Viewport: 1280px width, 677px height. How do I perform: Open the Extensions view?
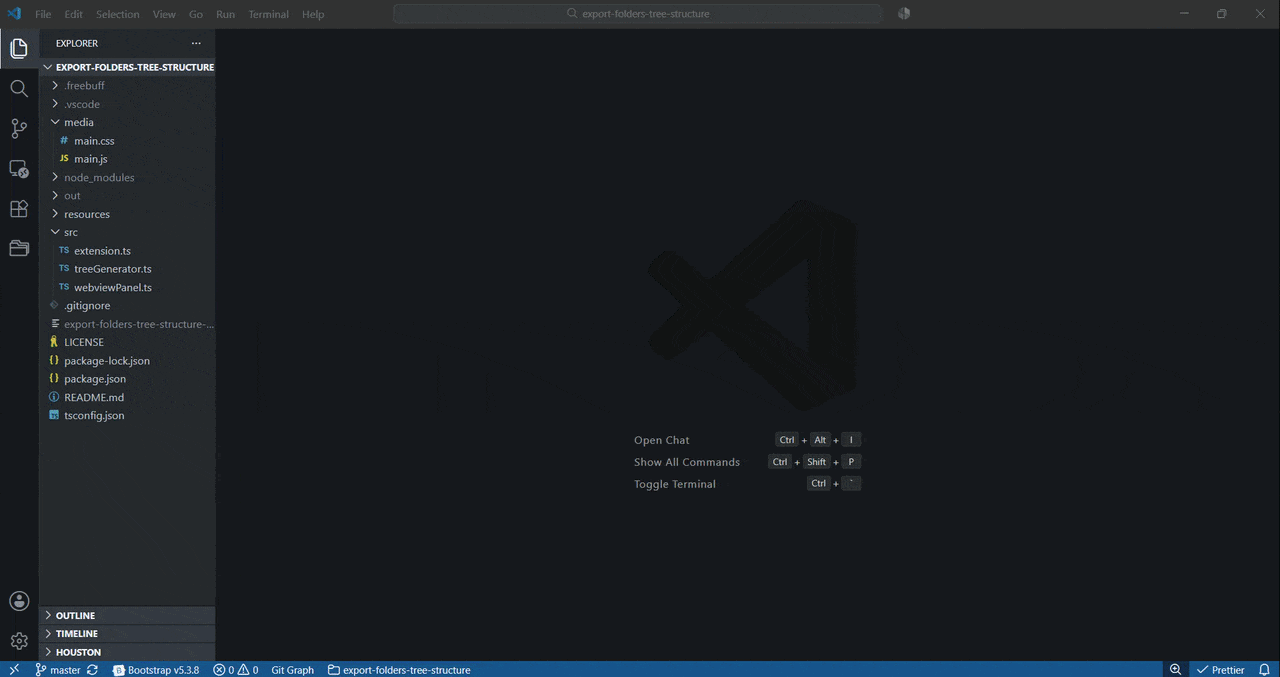pos(19,209)
